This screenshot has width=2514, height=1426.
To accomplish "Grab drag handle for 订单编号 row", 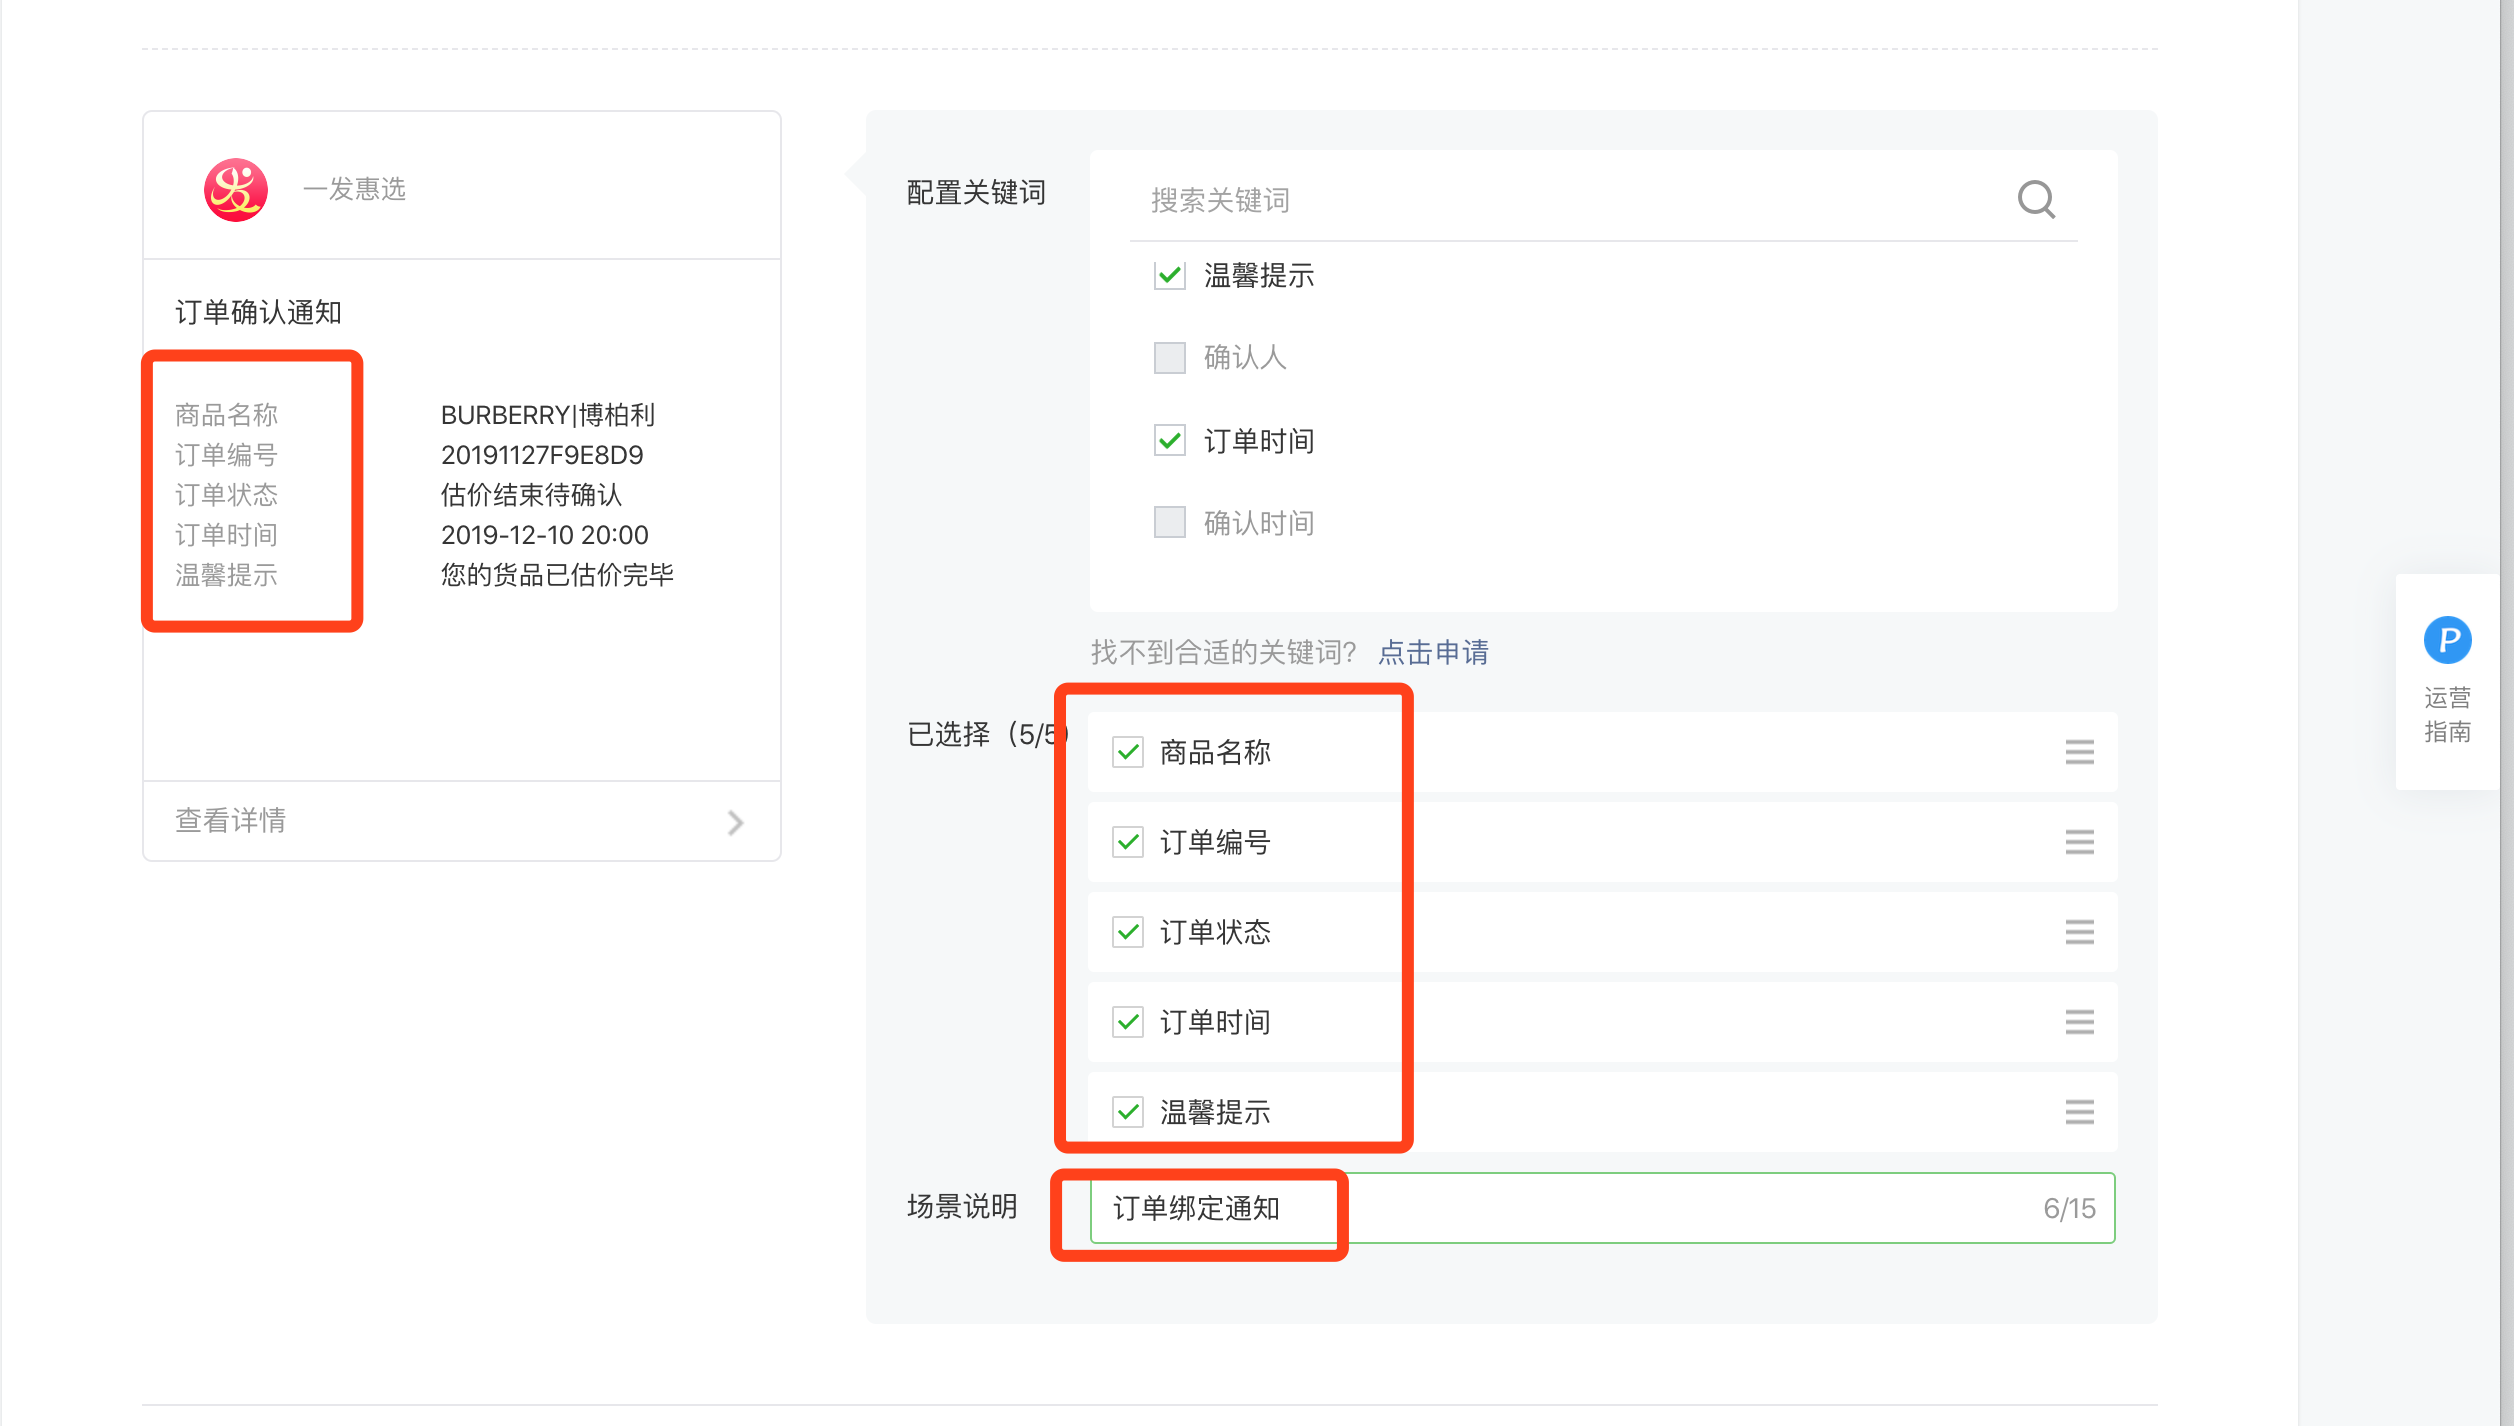I will click(x=2079, y=842).
